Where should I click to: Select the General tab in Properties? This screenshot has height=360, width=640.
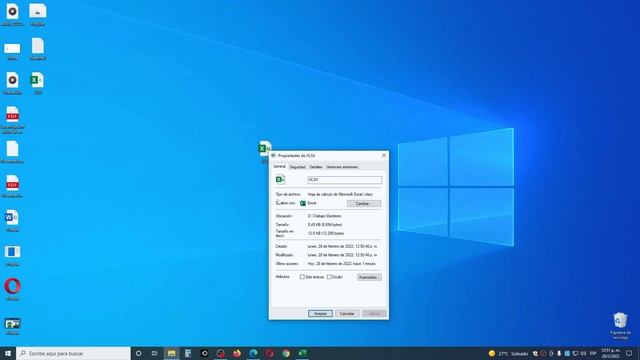pyautogui.click(x=279, y=167)
